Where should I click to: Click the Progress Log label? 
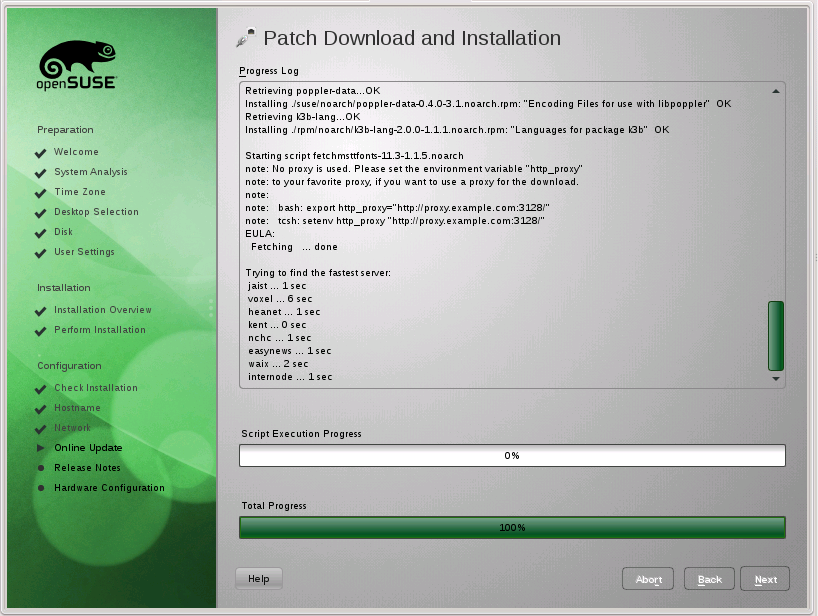tap(269, 71)
